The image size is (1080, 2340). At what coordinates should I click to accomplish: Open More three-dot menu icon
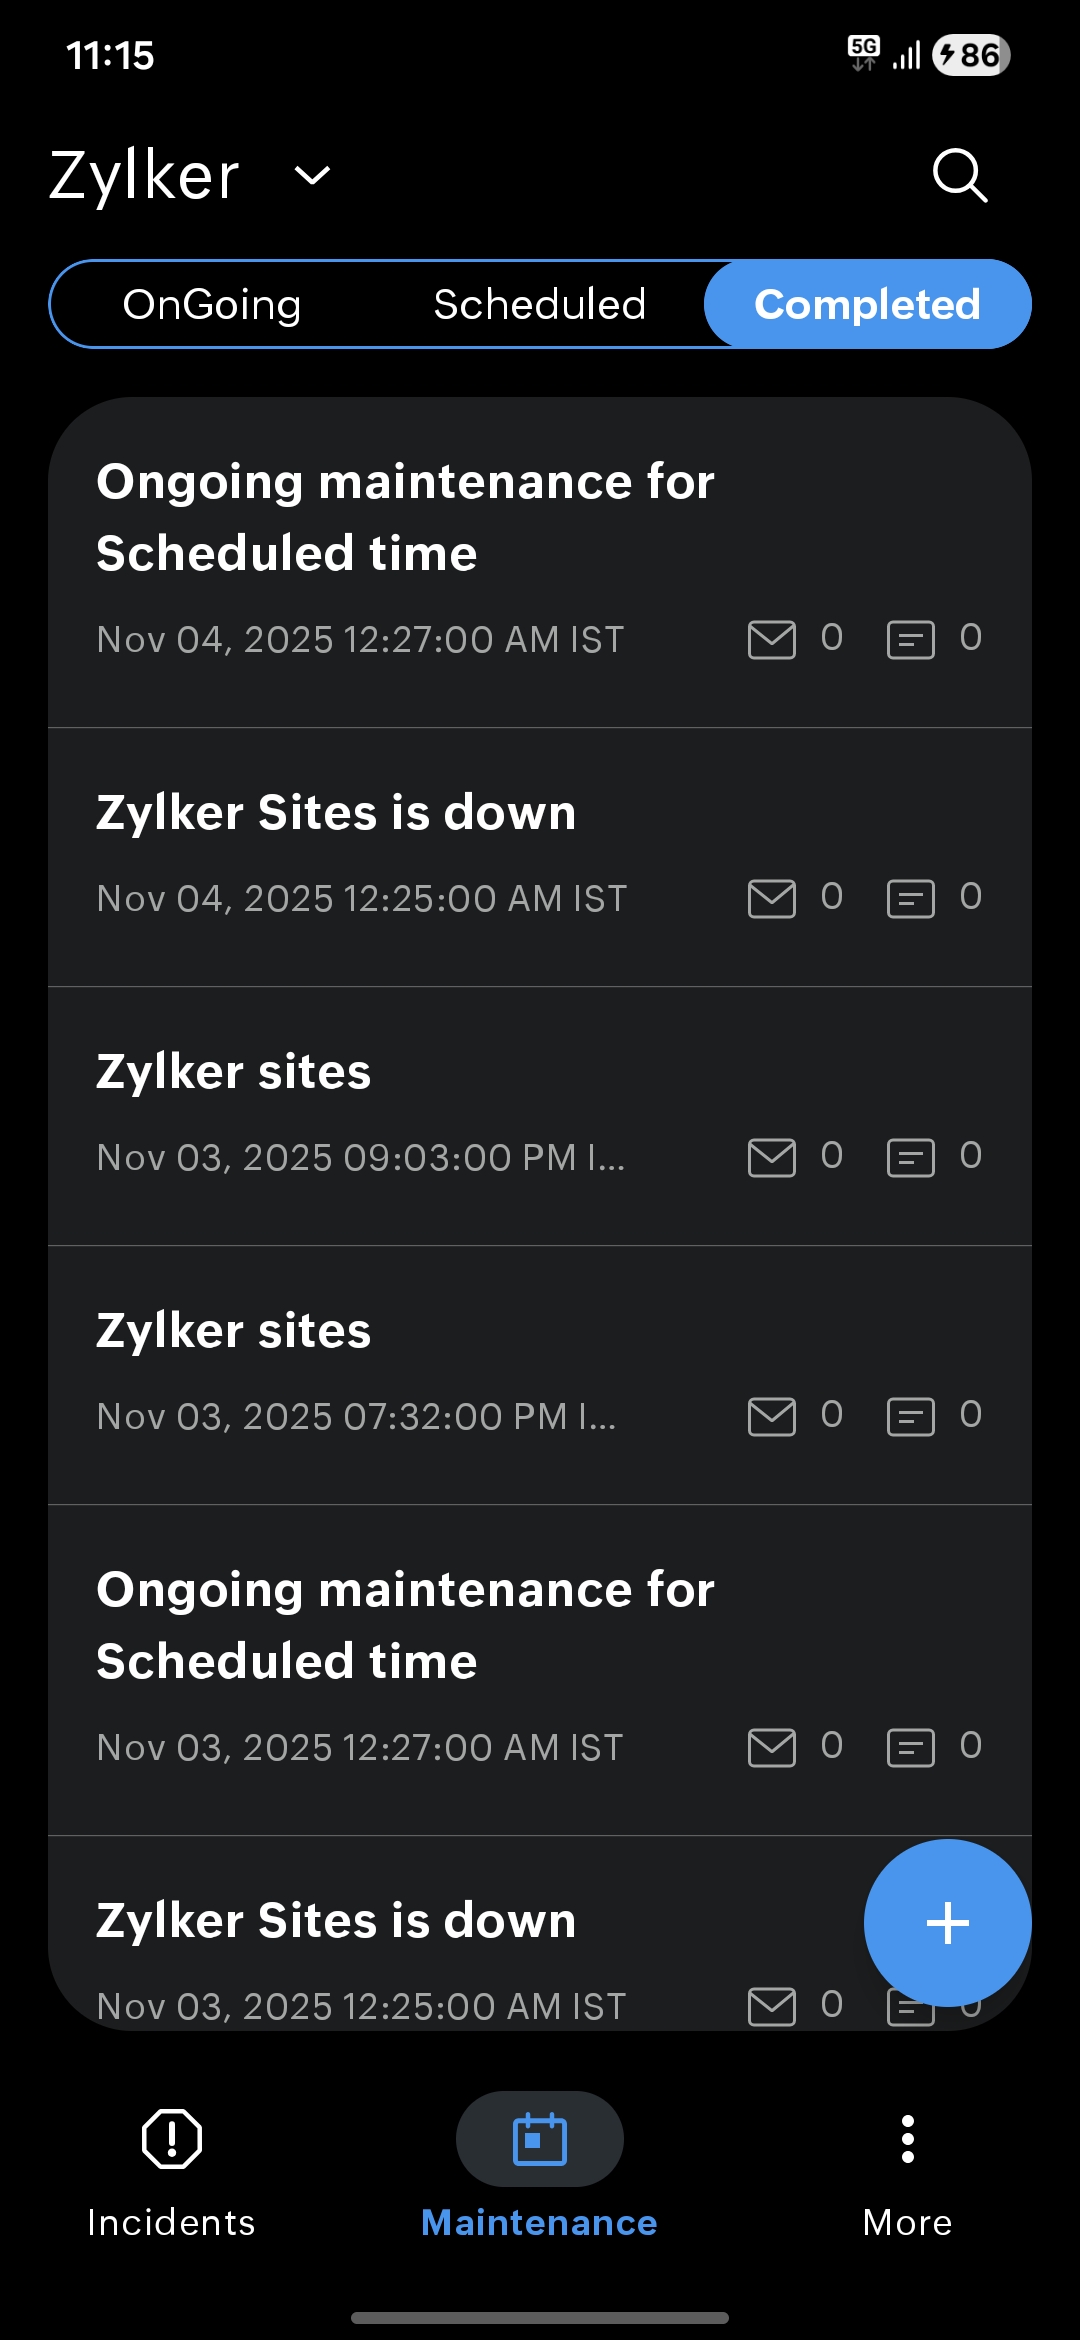[x=907, y=2139]
